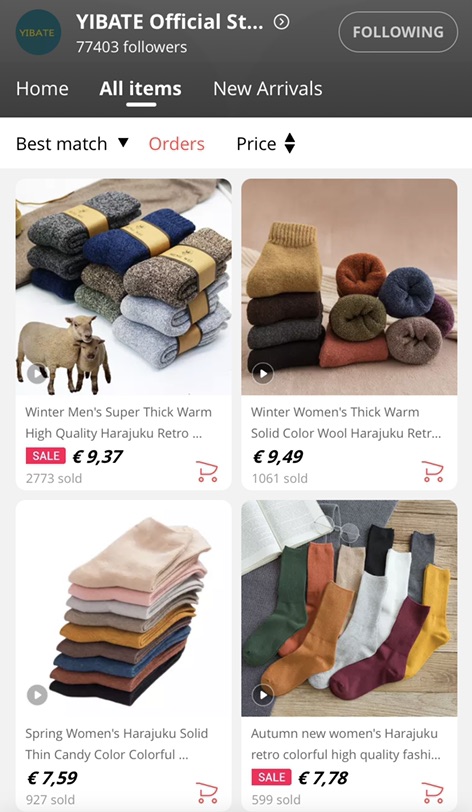Sort by Price using the up-down arrows
472x812 pixels.
pyautogui.click(x=266, y=143)
